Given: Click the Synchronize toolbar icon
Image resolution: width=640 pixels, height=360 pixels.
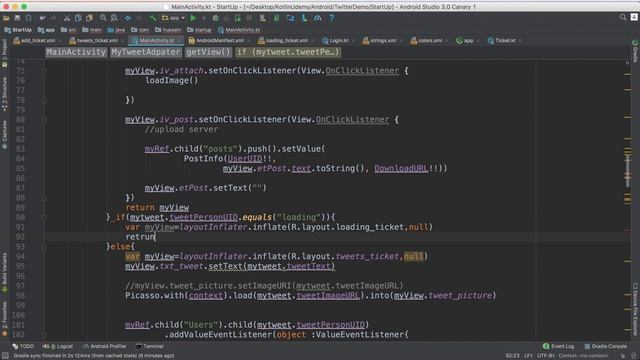Looking at the screenshot, I should pos(28,18).
